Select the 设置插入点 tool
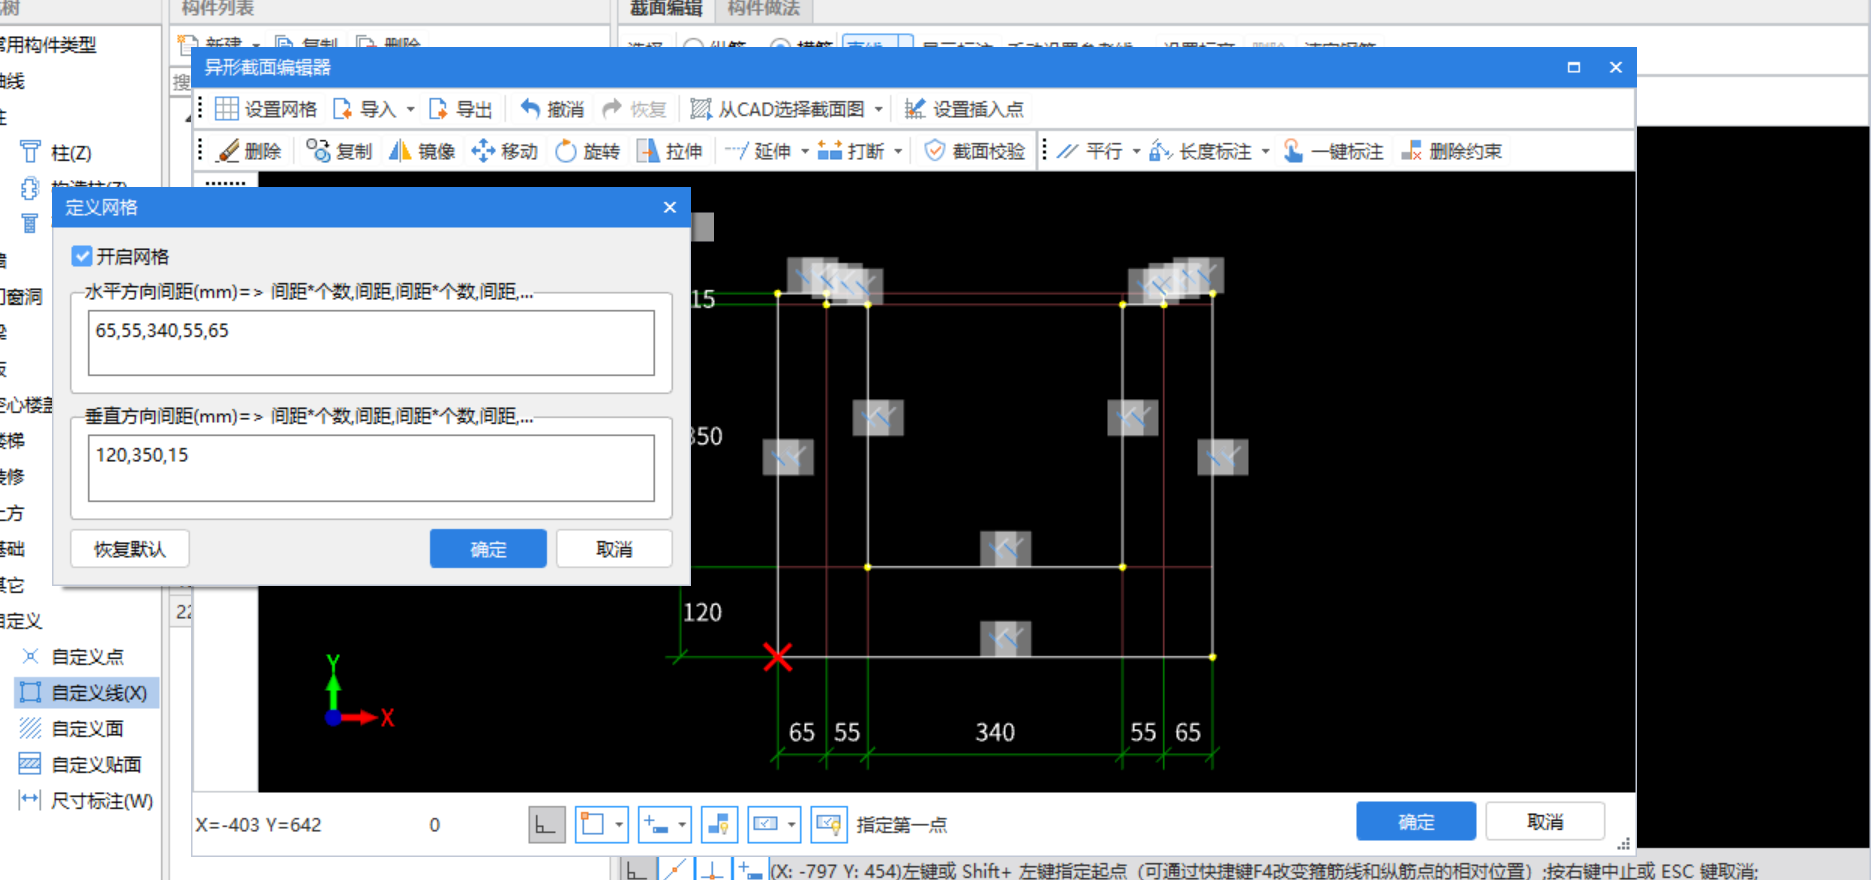This screenshot has width=1871, height=880. pyautogui.click(x=964, y=109)
